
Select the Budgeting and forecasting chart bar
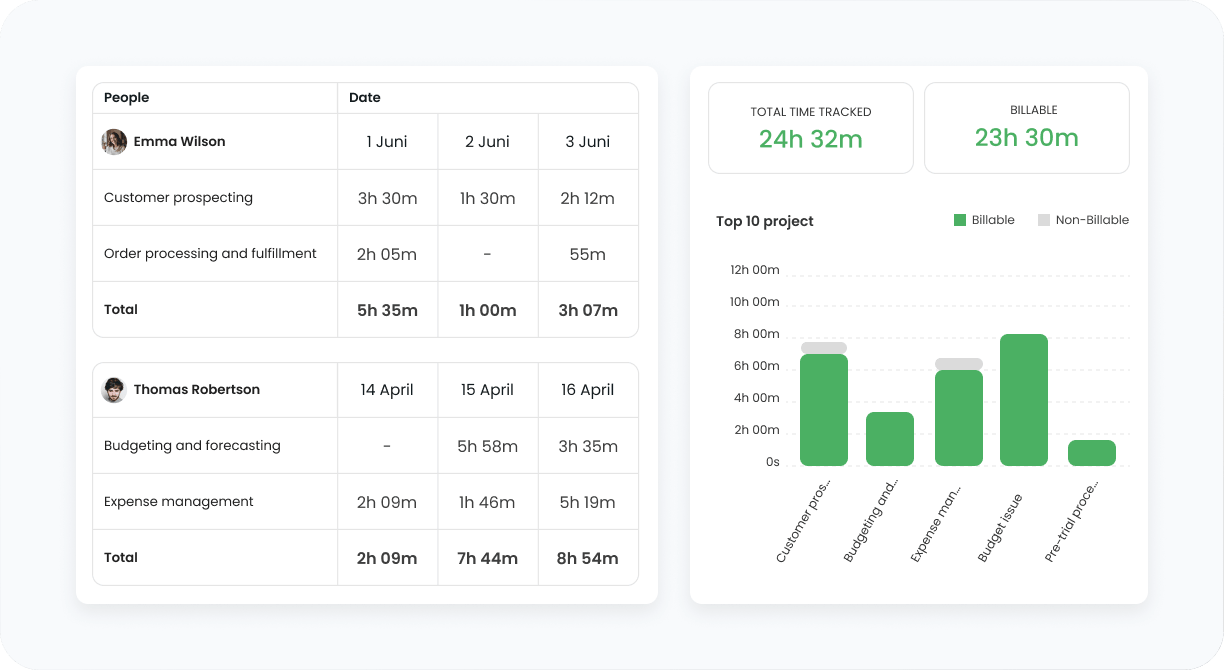890,439
